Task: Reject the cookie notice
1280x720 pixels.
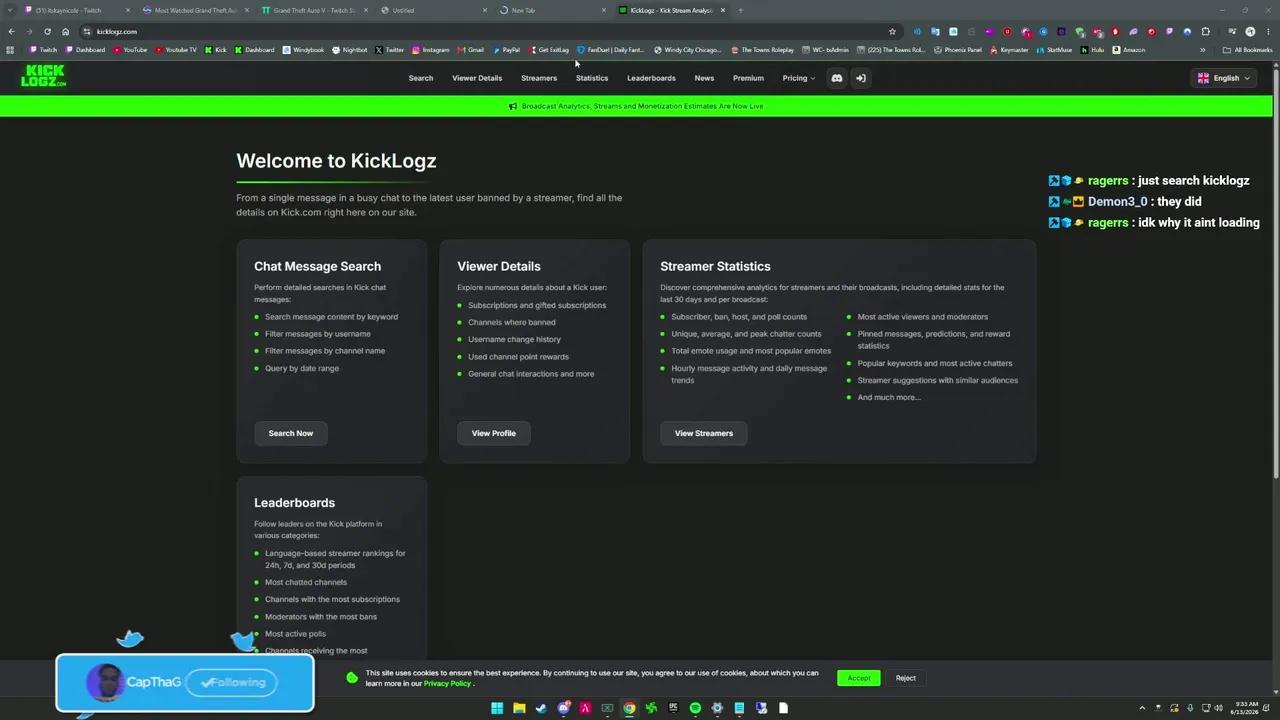Action: (906, 678)
